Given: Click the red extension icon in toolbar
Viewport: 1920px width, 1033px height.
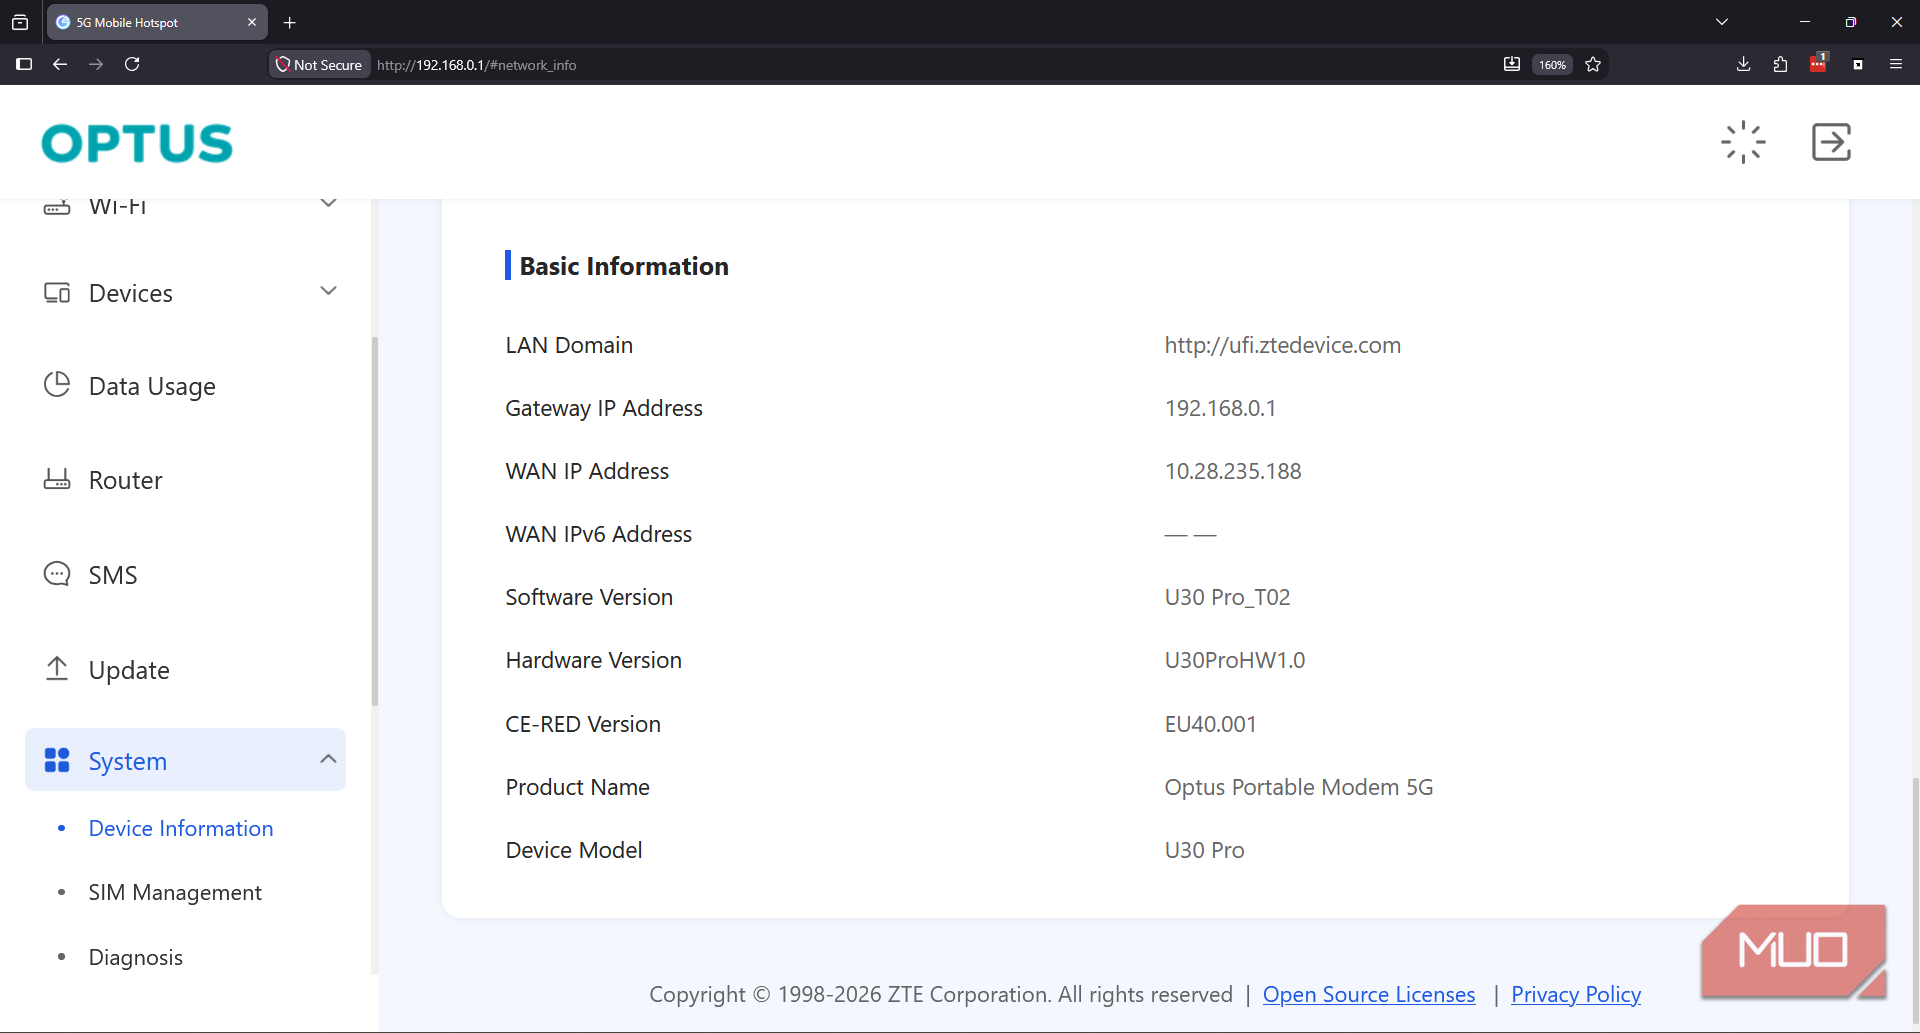Looking at the screenshot, I should point(1818,63).
